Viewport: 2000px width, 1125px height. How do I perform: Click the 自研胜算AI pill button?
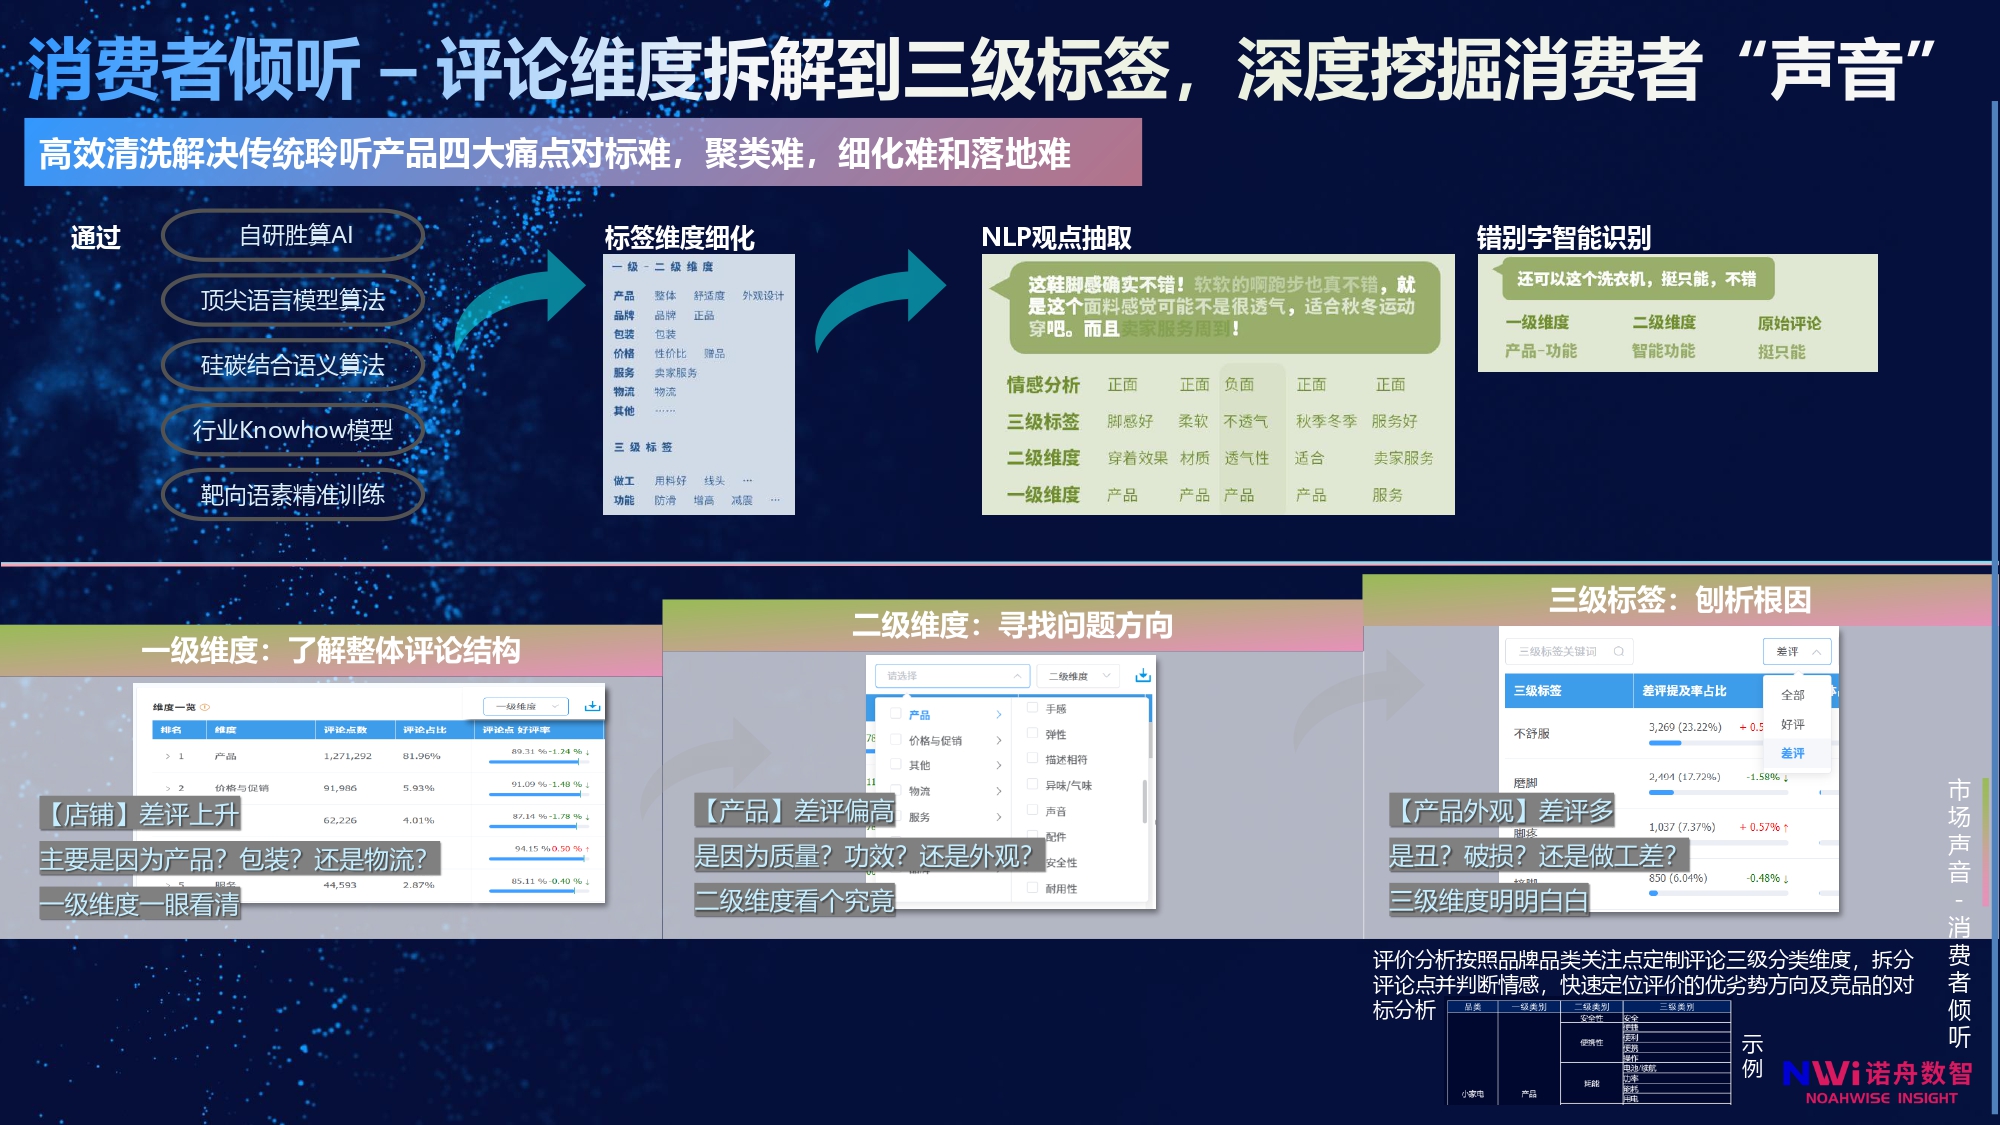pos(294,235)
